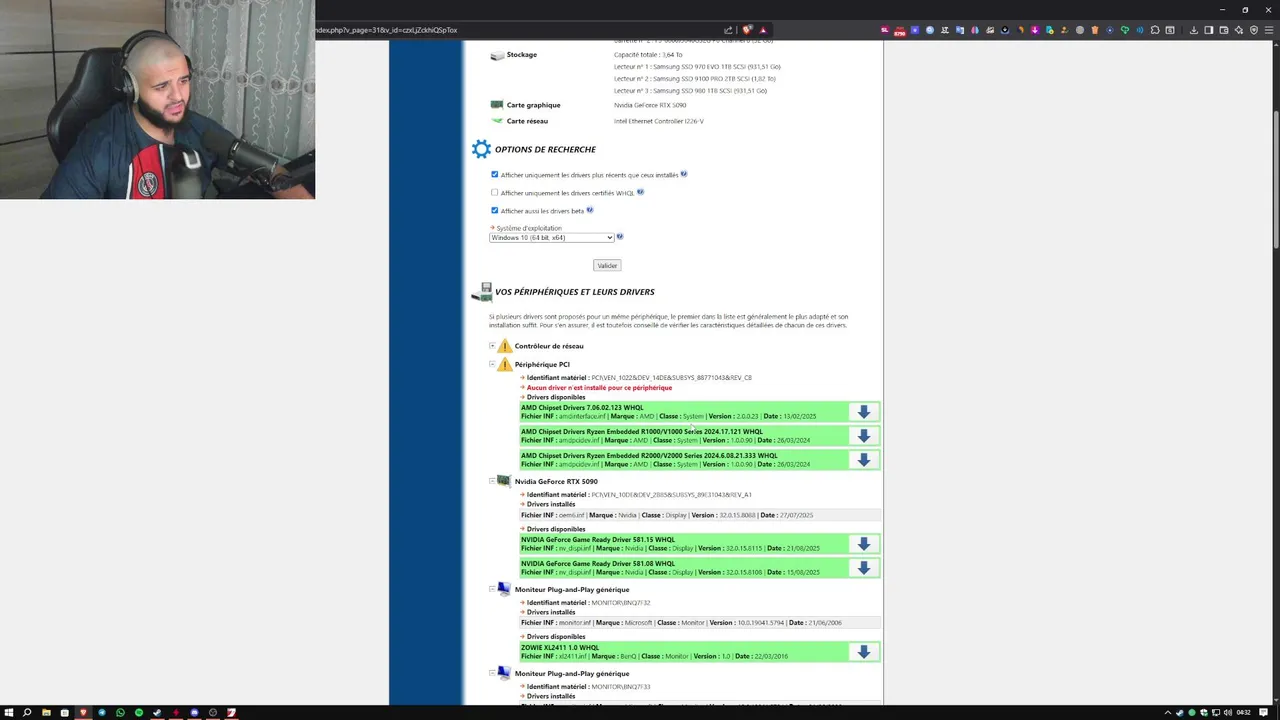Screen dimensions: 1280x720
Task: Collapse the Périphérique PCI entry
Action: (492, 364)
